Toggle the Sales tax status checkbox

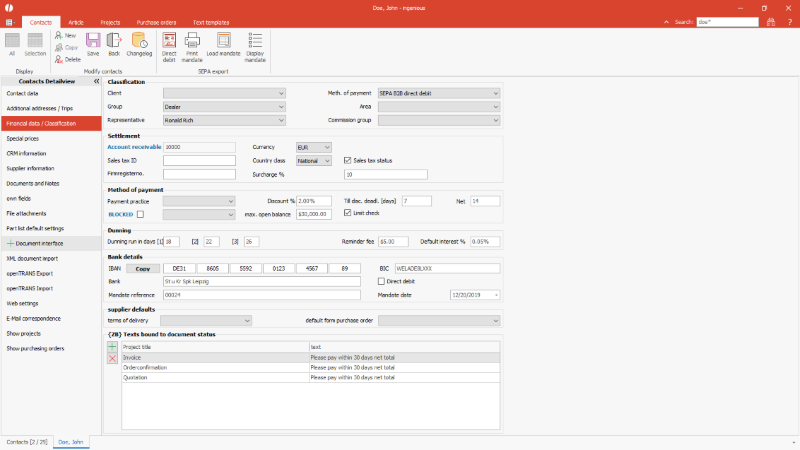348,160
